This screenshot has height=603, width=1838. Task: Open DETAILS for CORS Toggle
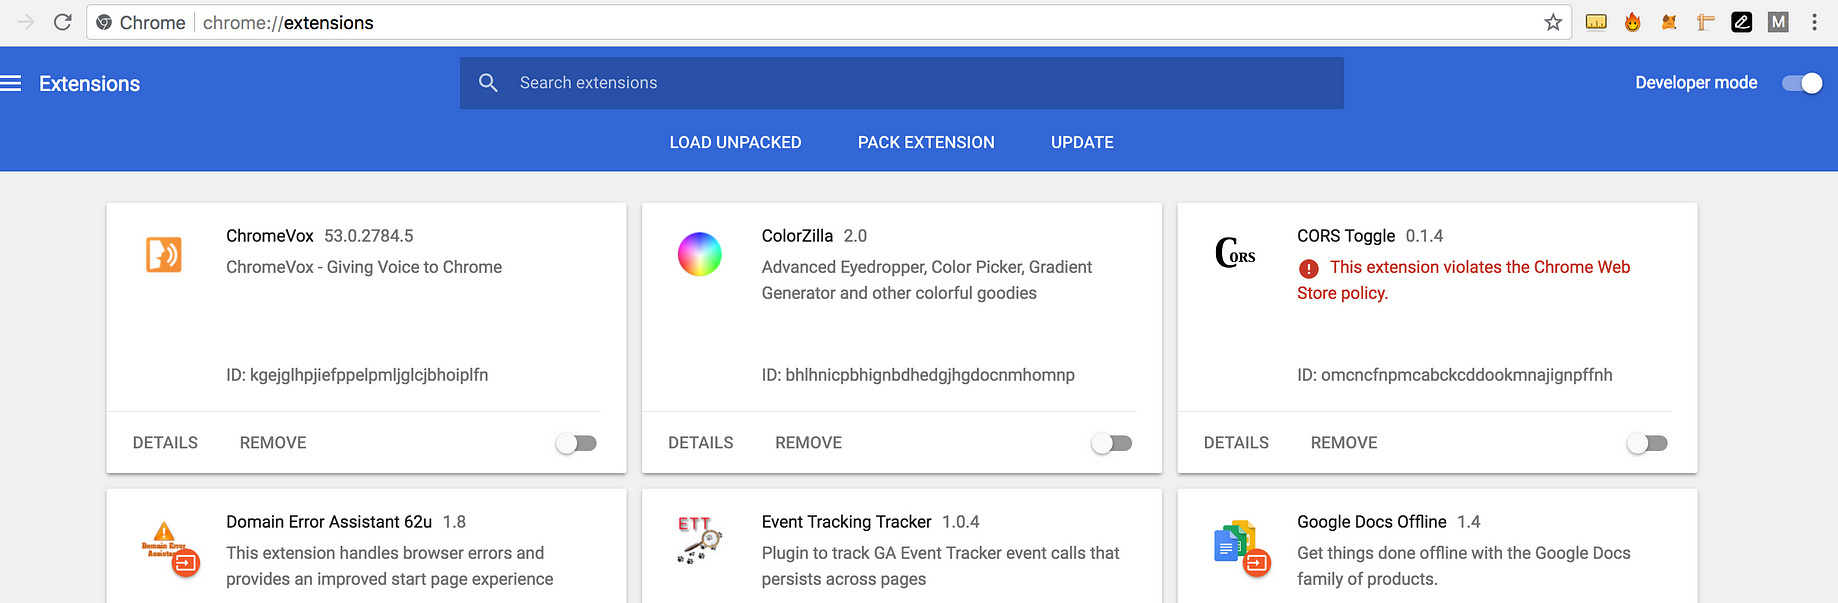(x=1236, y=443)
